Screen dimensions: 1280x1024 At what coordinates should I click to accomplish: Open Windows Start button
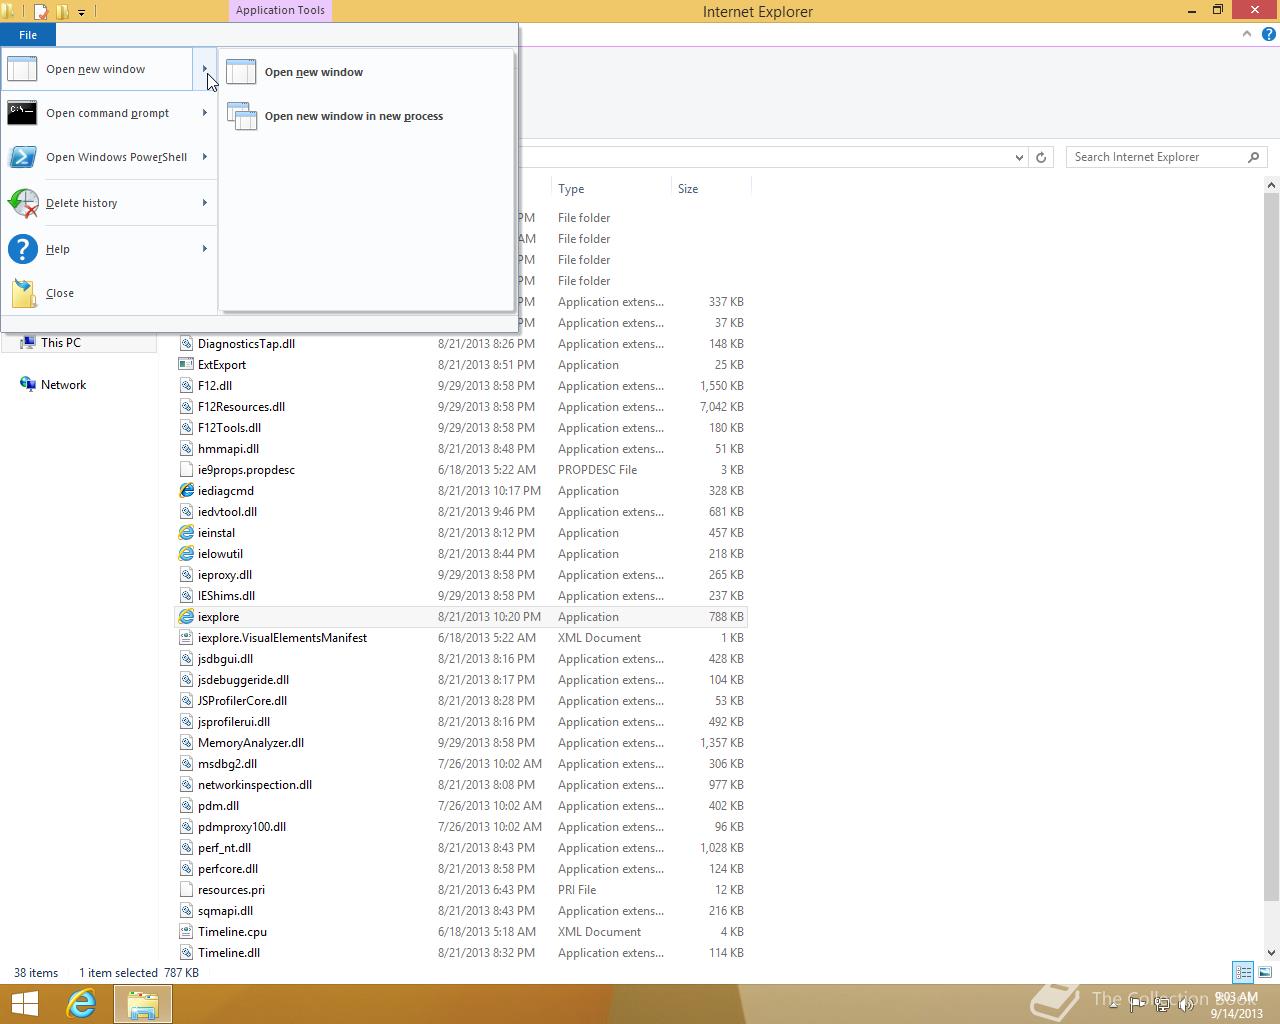point(24,1004)
